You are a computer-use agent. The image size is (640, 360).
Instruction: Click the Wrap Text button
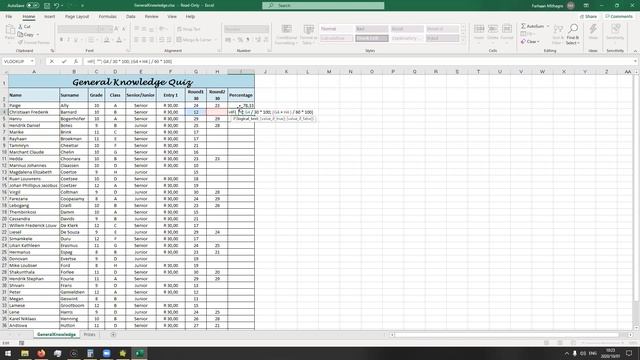[189, 29]
